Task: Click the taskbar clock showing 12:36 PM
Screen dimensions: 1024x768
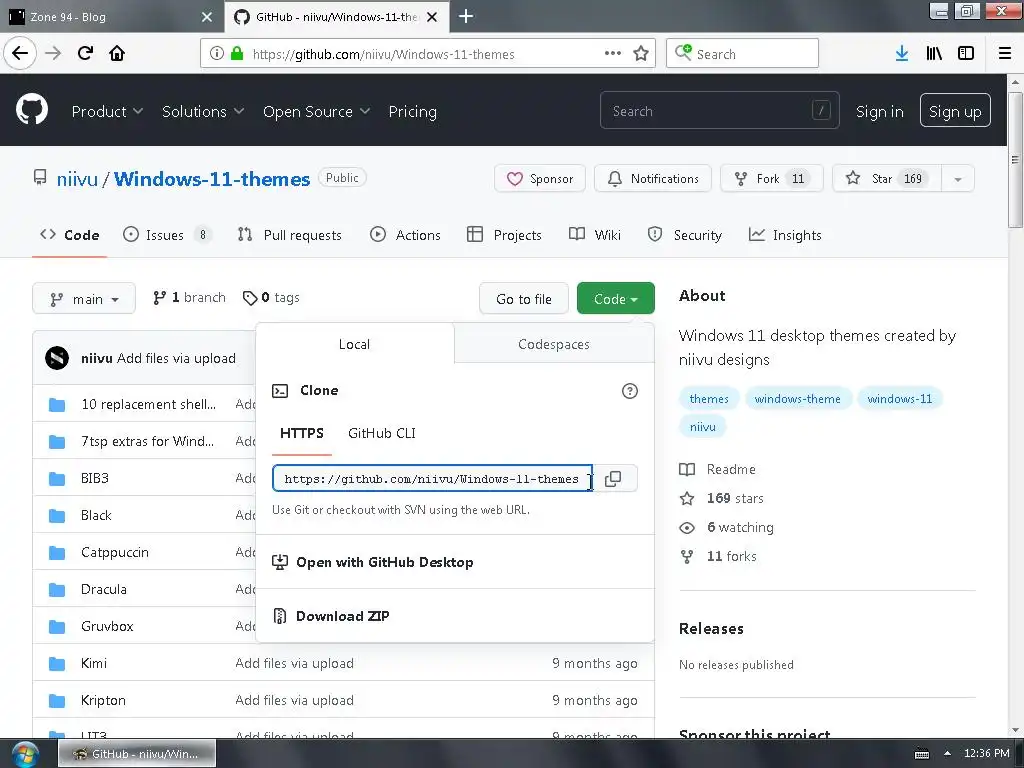Action: point(986,753)
